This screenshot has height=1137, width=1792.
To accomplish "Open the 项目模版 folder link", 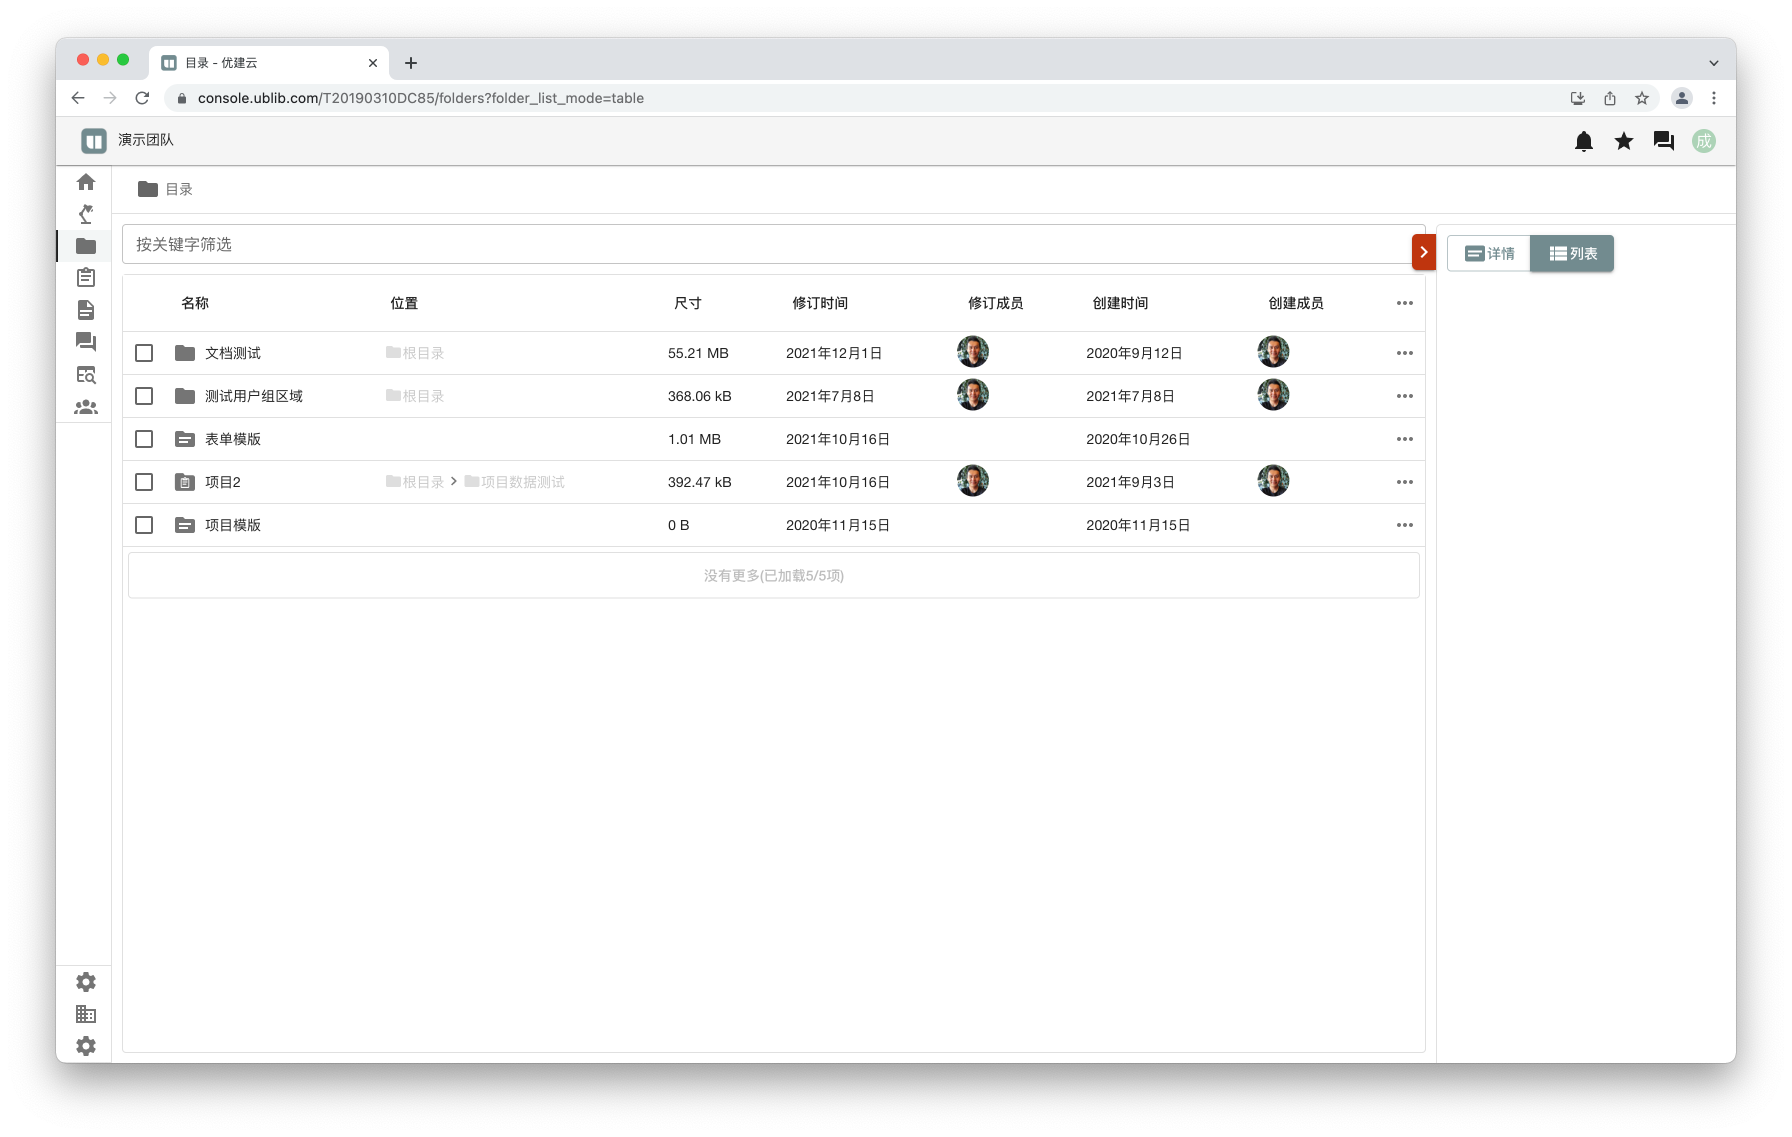I will coord(232,525).
